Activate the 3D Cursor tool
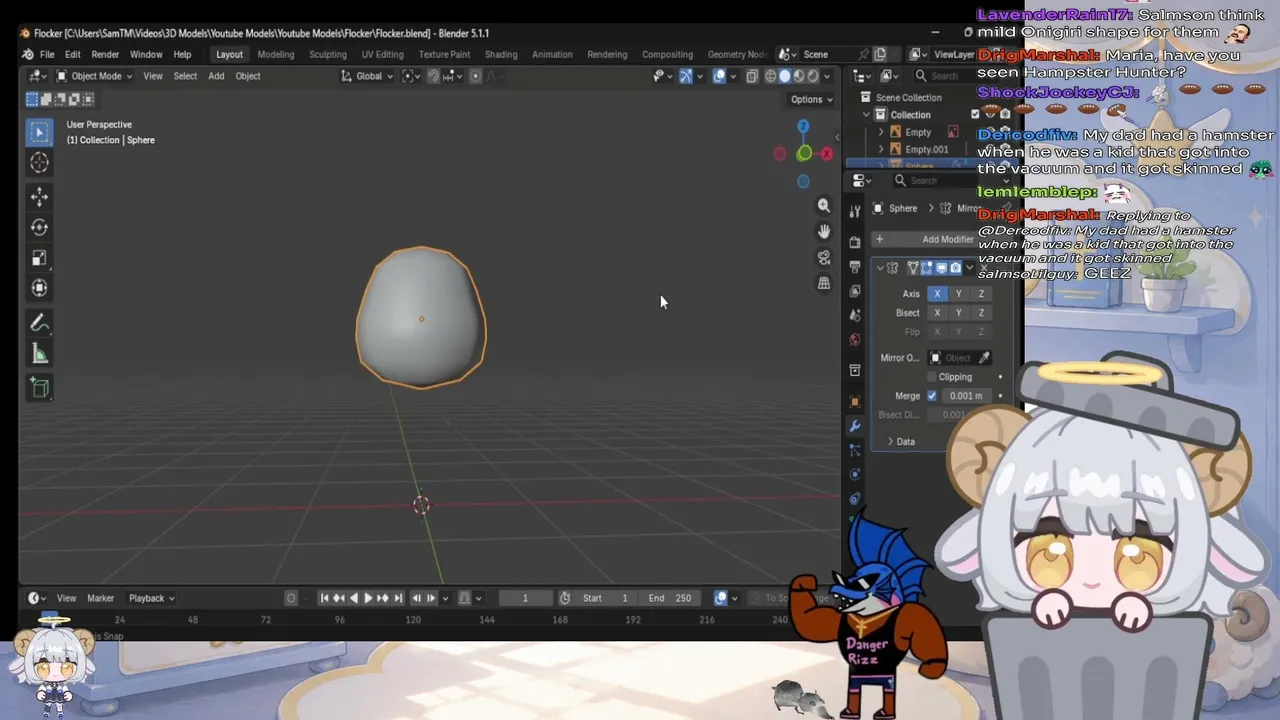Screen dimensions: 1280x720 point(39,162)
